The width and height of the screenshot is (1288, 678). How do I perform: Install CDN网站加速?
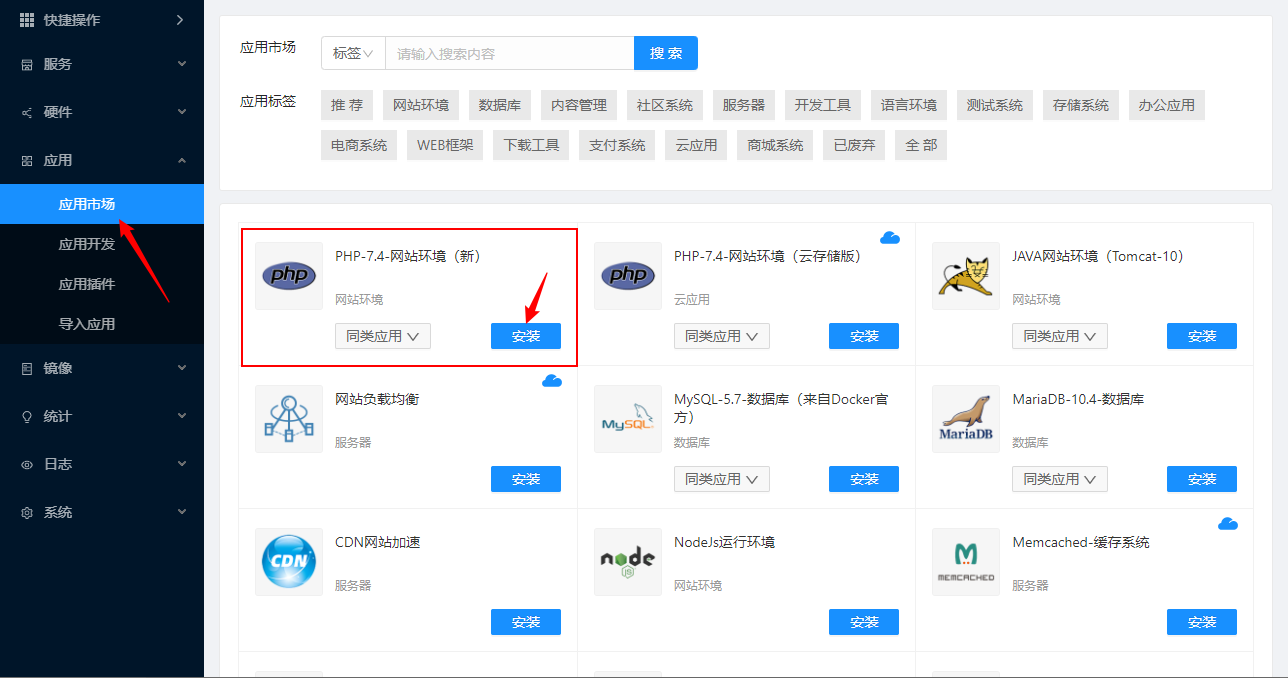click(x=526, y=622)
